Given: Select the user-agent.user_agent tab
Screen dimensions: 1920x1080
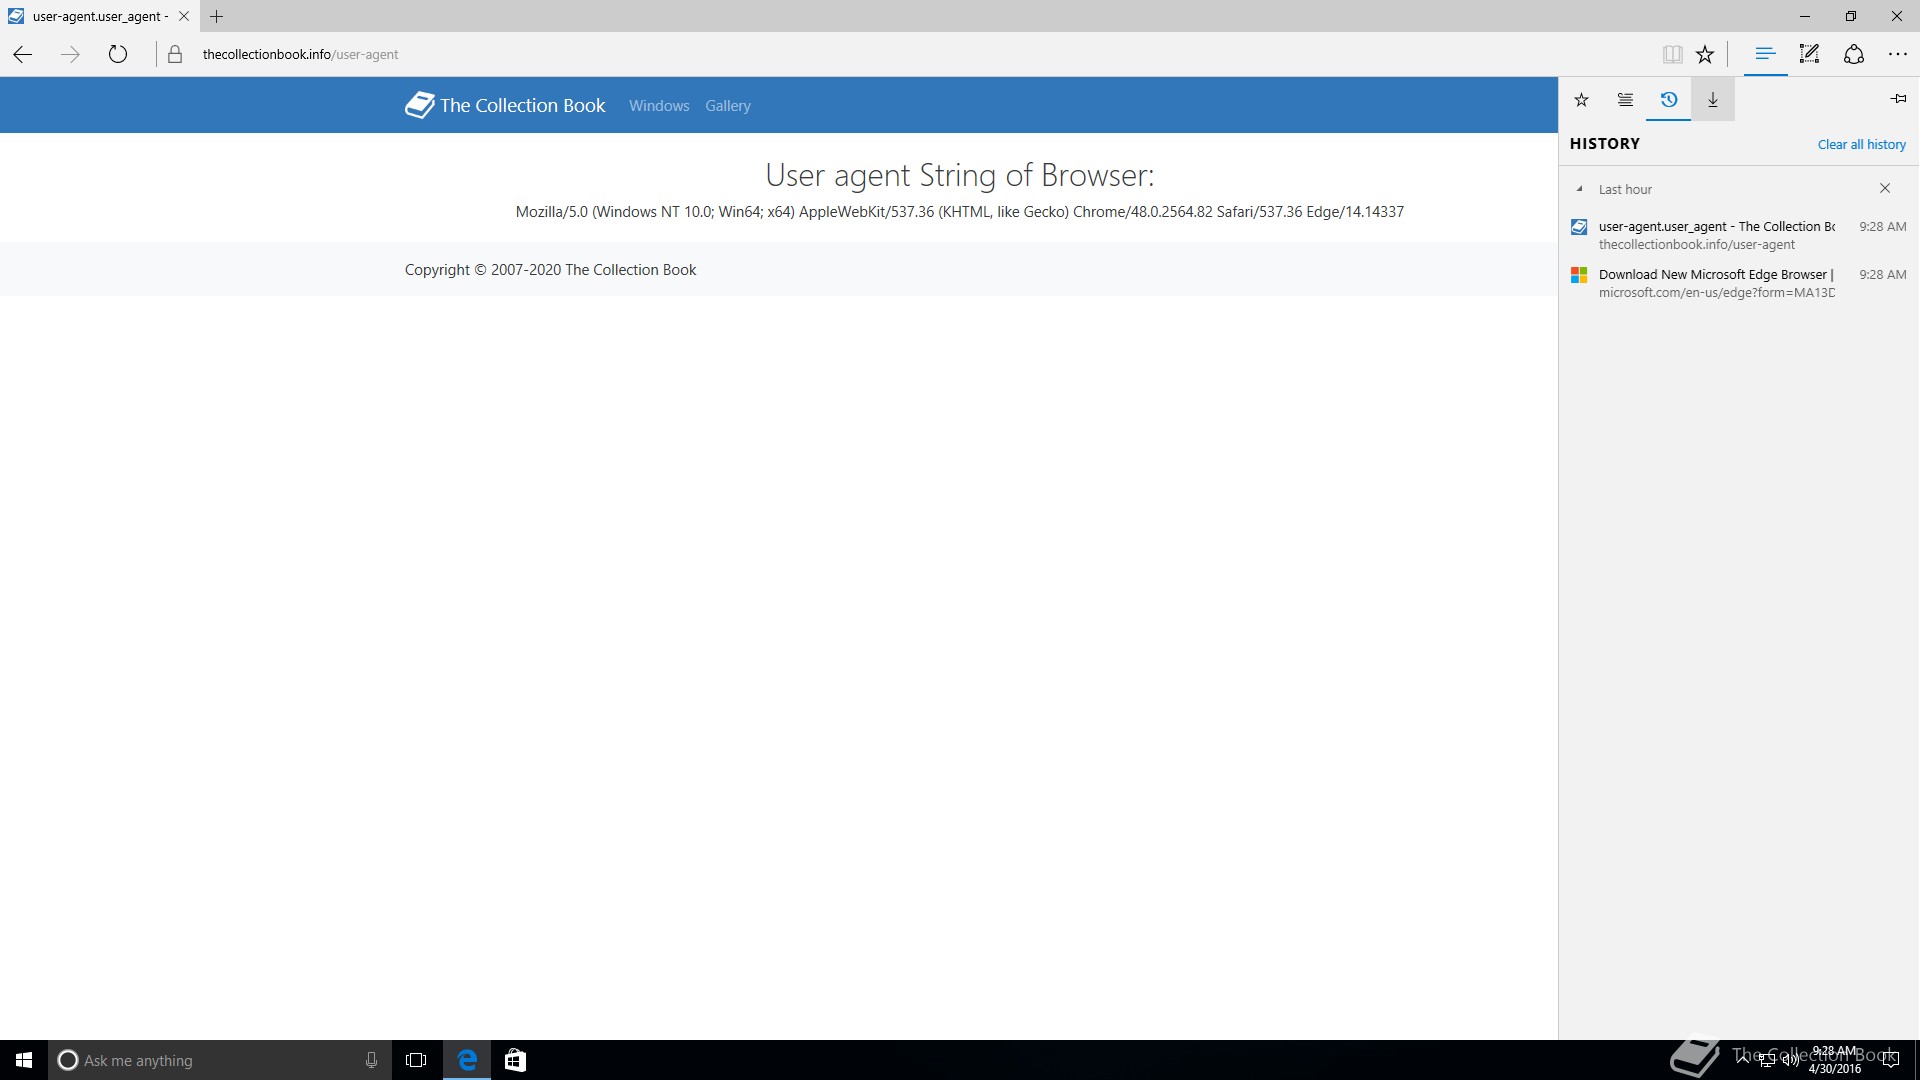Looking at the screenshot, I should coord(99,16).
